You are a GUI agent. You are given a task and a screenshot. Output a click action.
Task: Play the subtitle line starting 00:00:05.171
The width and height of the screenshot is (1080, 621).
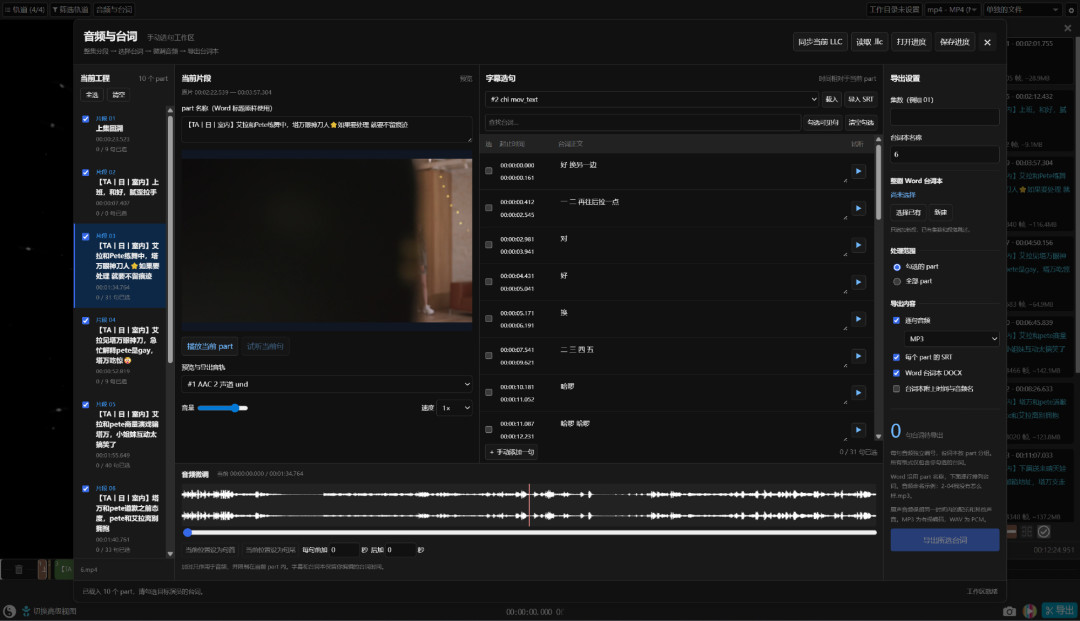[858, 319]
